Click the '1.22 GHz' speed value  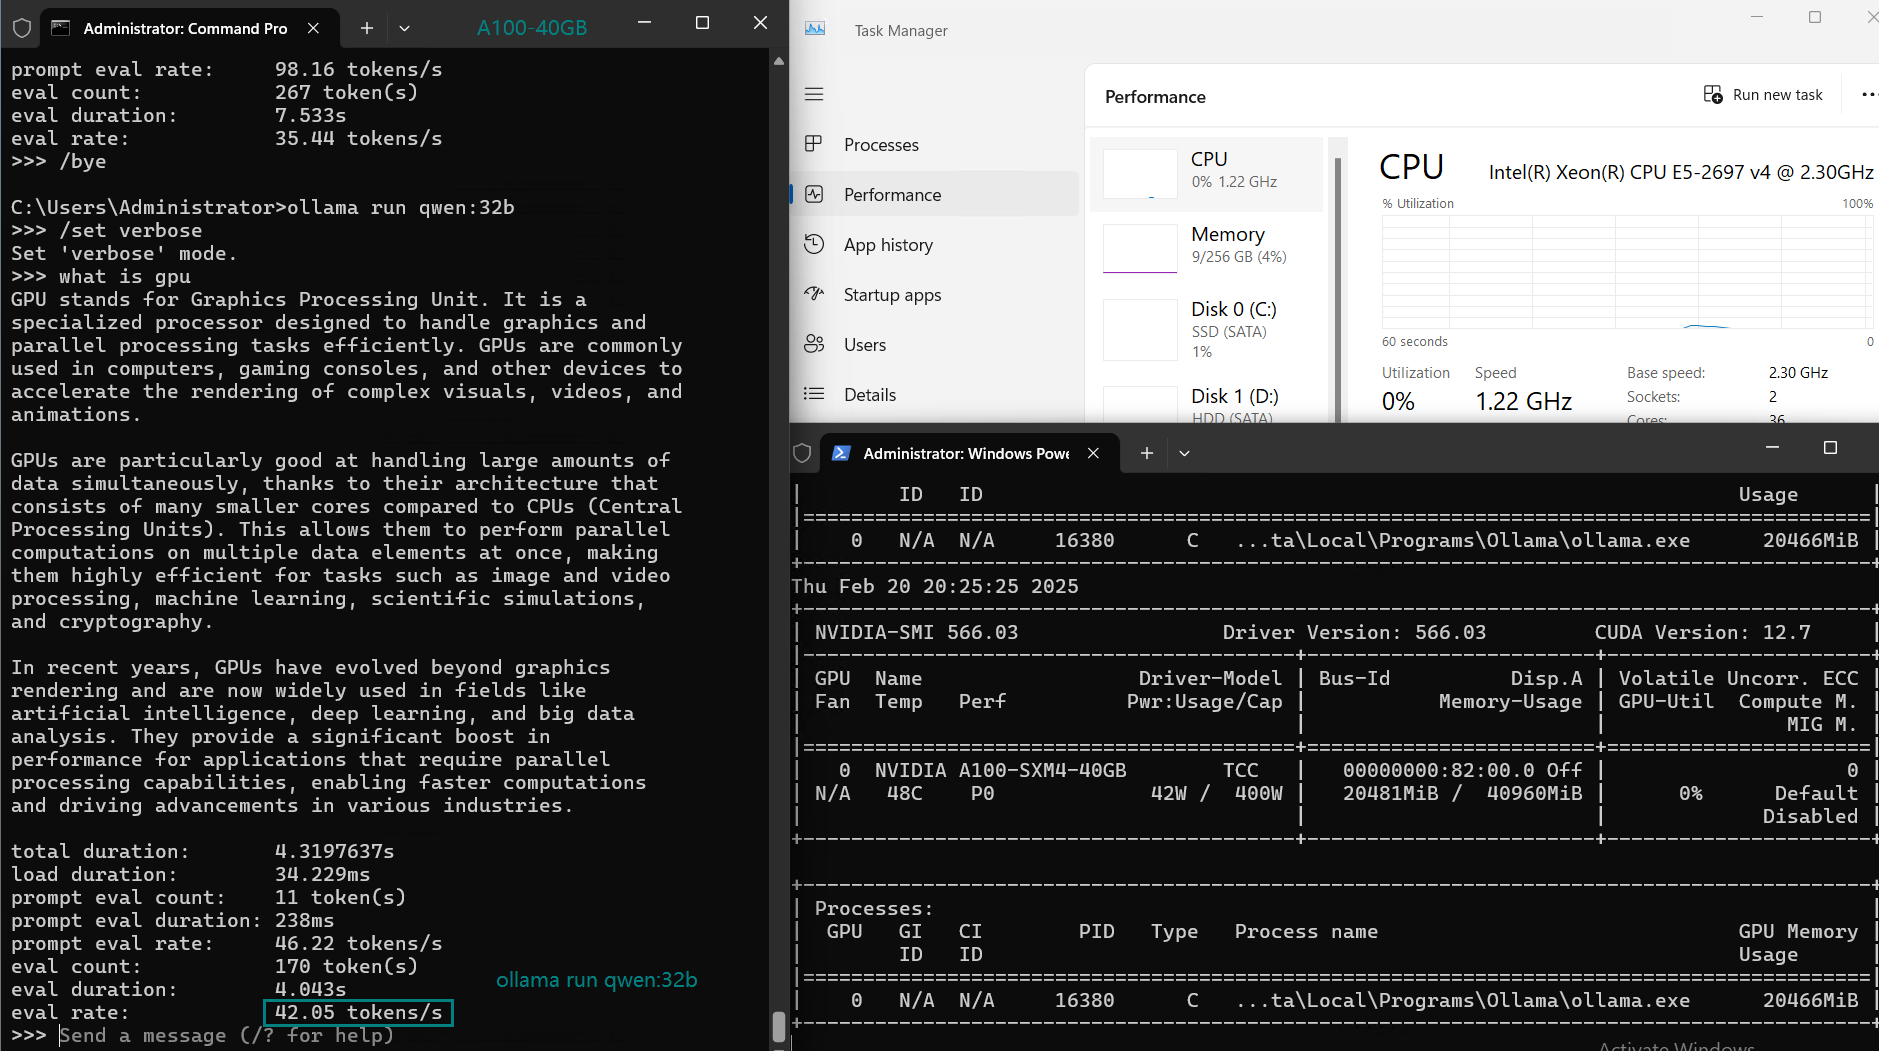1523,401
